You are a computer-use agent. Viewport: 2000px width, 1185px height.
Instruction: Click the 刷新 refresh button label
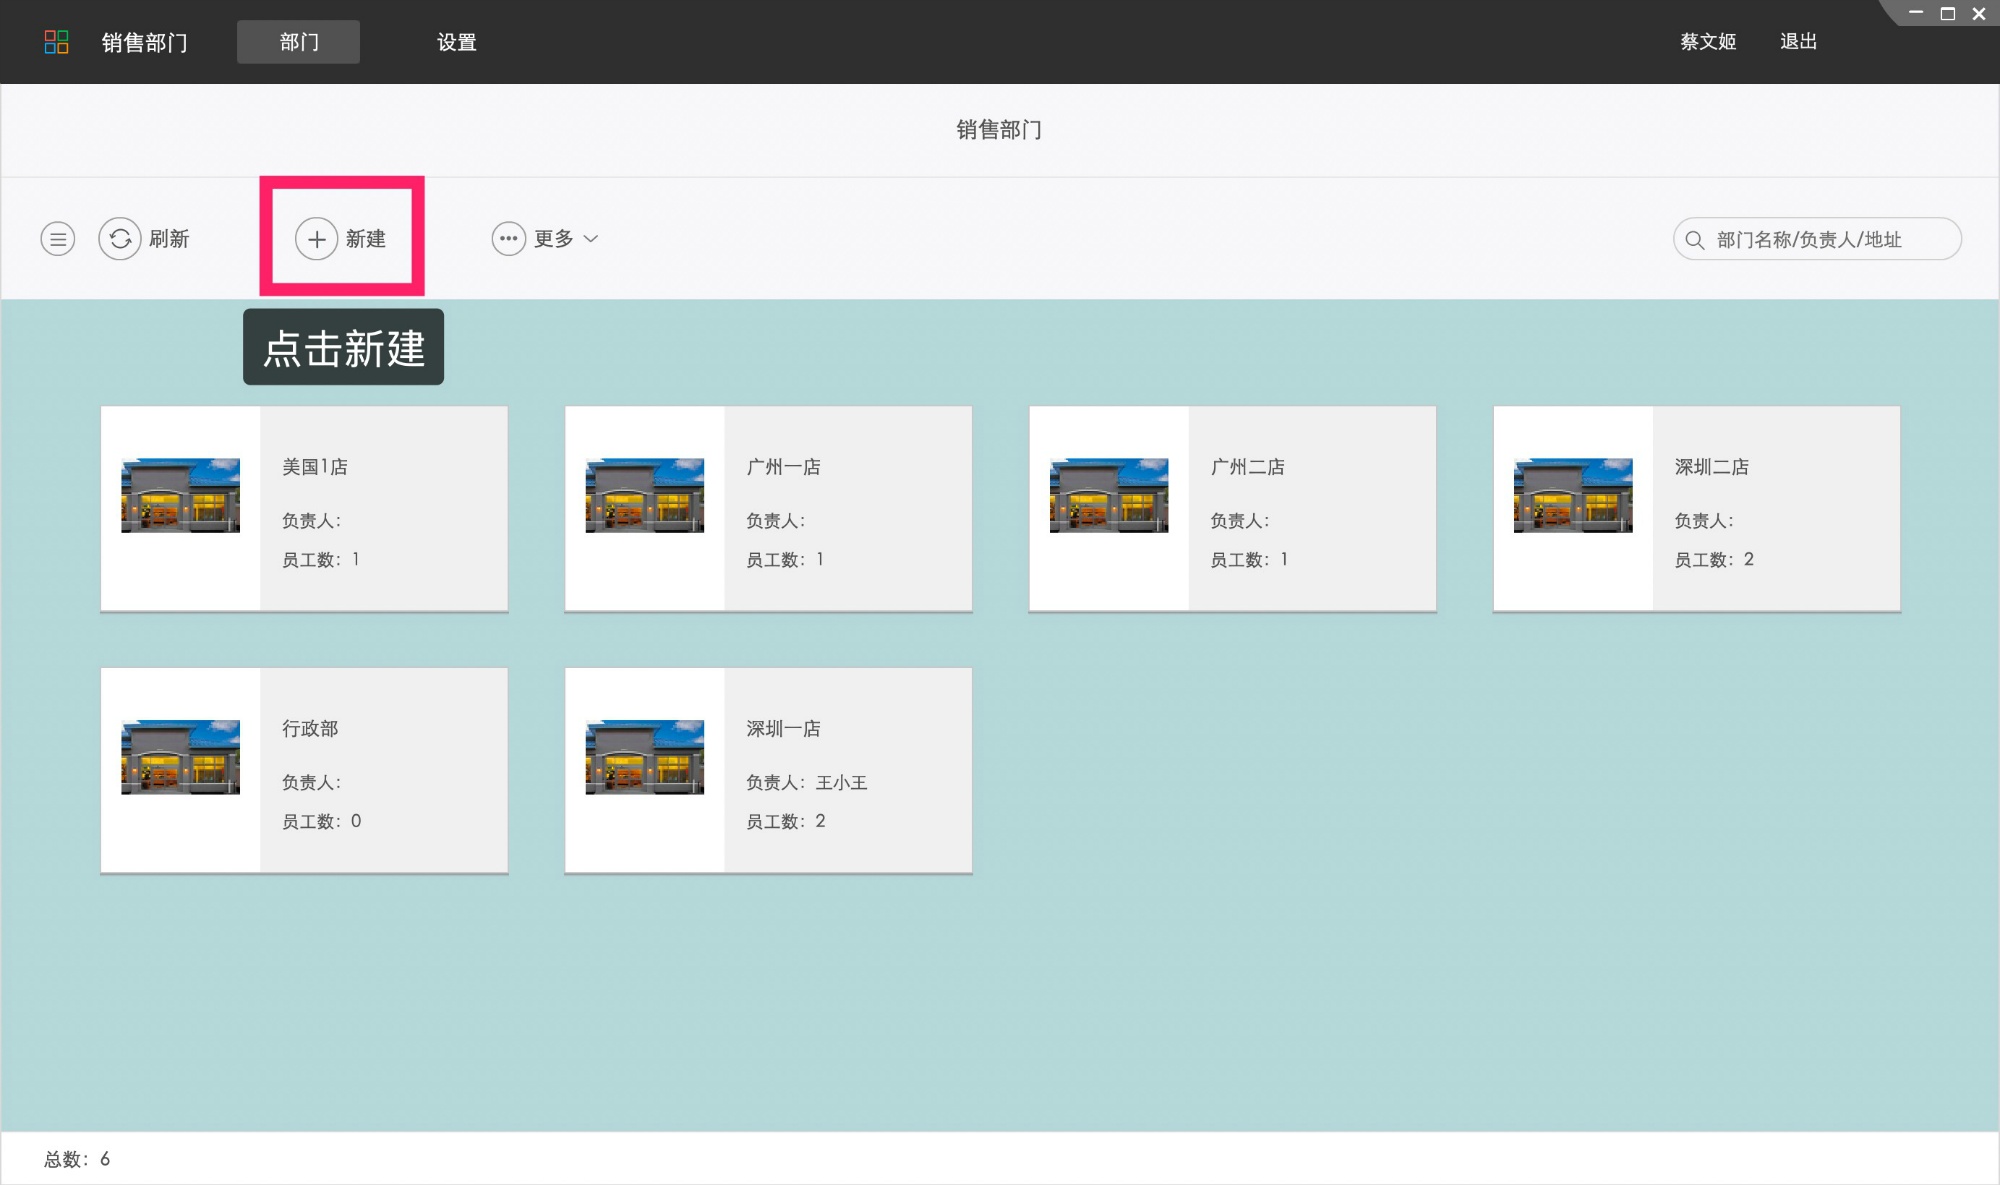click(169, 239)
